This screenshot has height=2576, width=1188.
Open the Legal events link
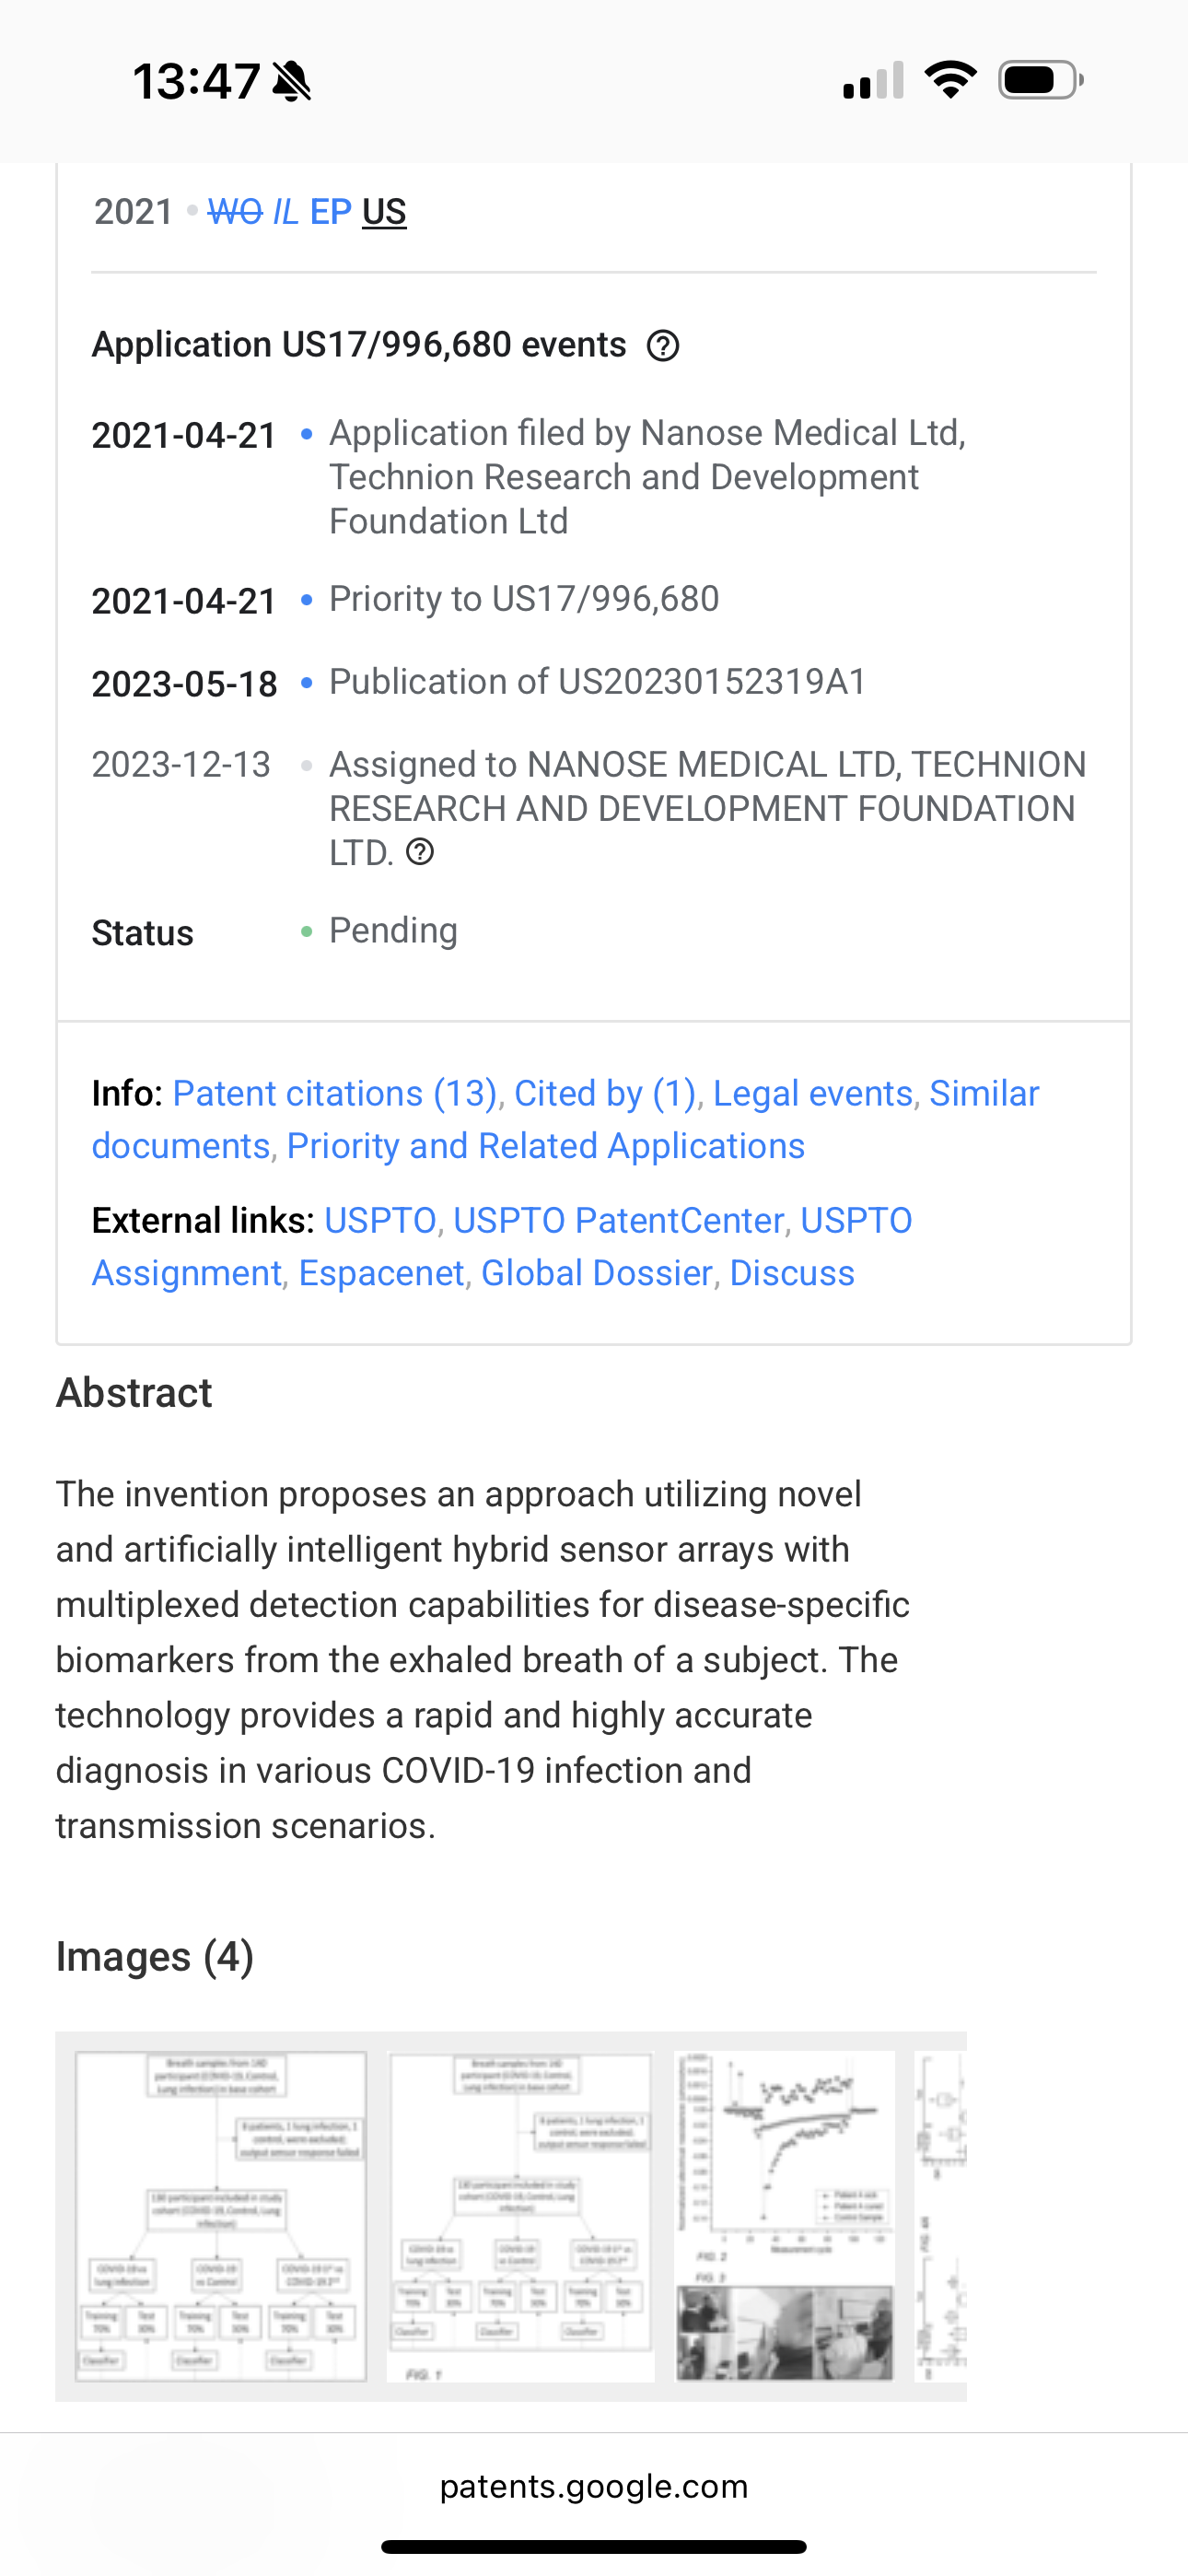pos(813,1093)
